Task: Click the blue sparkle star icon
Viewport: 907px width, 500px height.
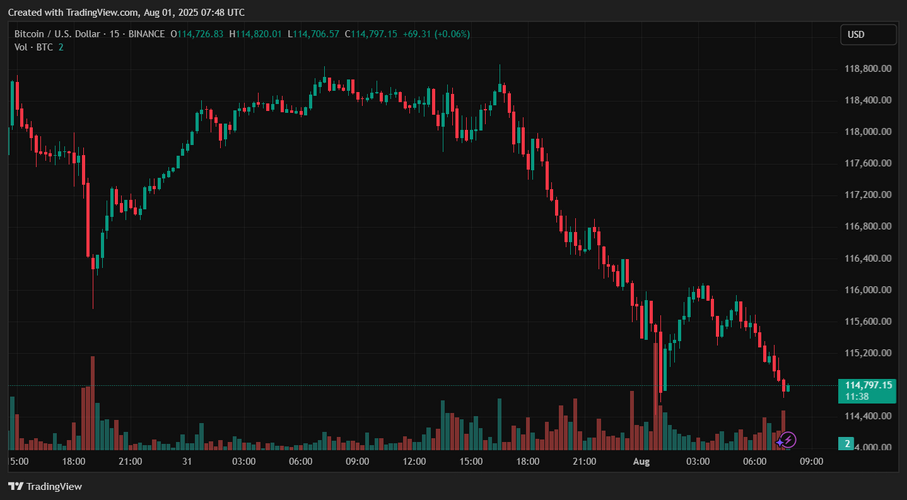Action: [x=780, y=440]
